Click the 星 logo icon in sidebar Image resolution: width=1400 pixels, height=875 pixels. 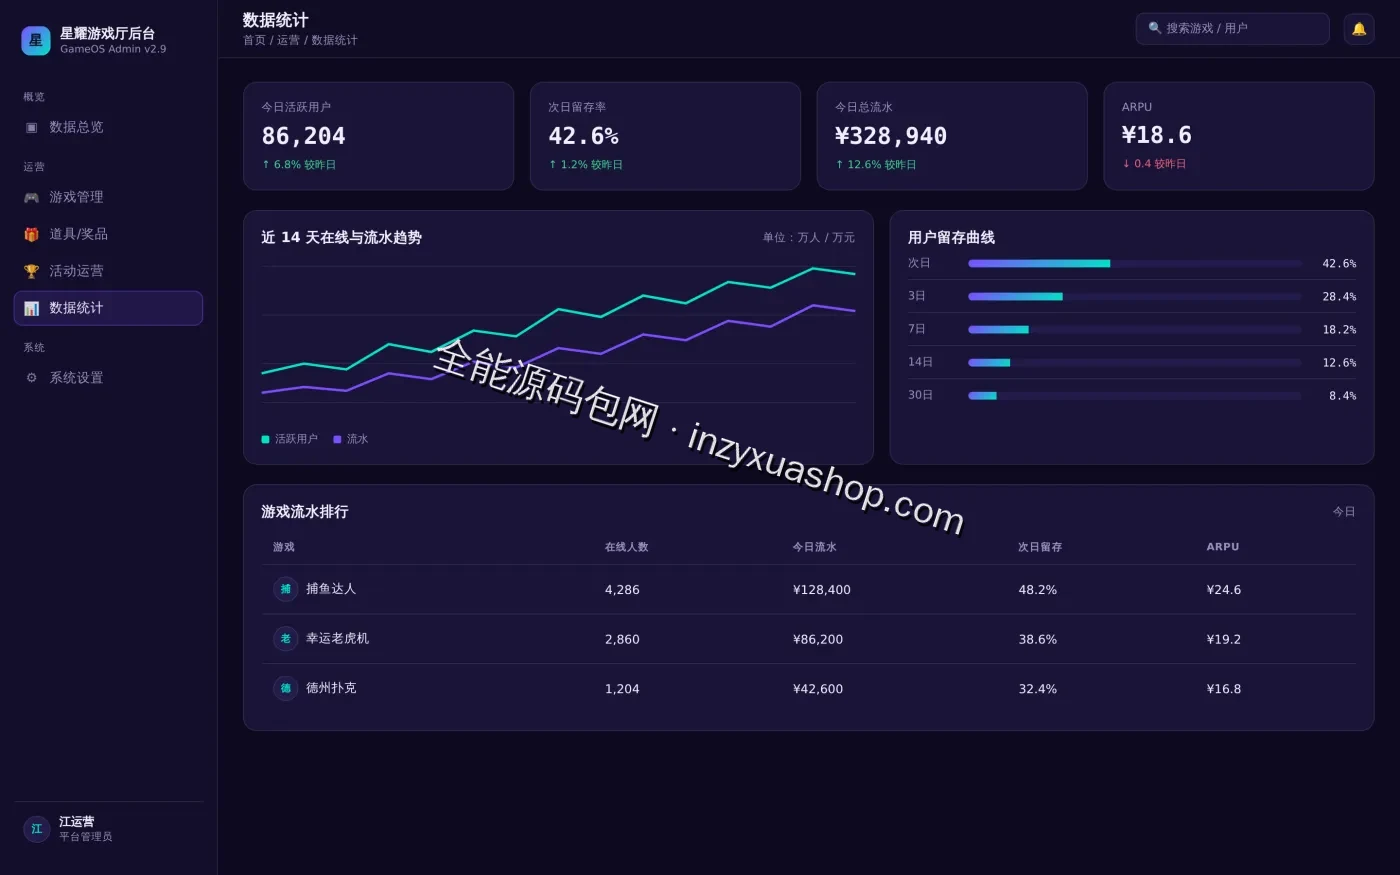point(36,41)
